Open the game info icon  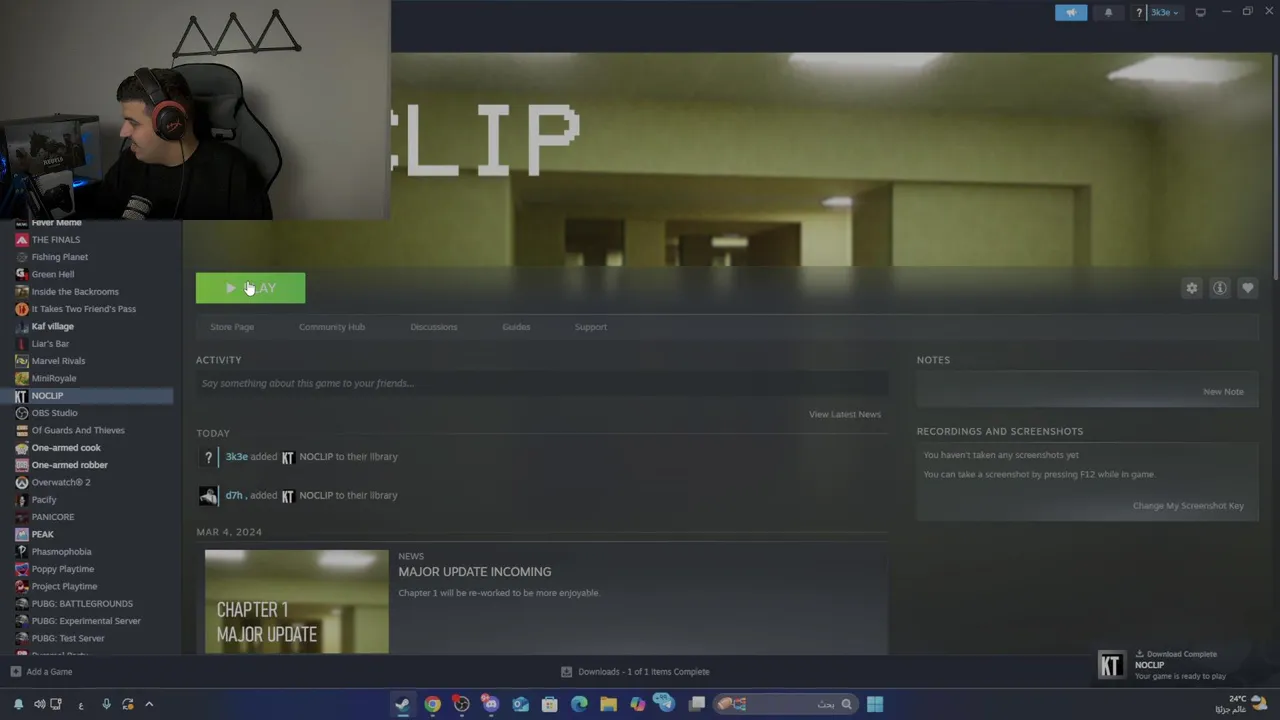coord(1219,288)
